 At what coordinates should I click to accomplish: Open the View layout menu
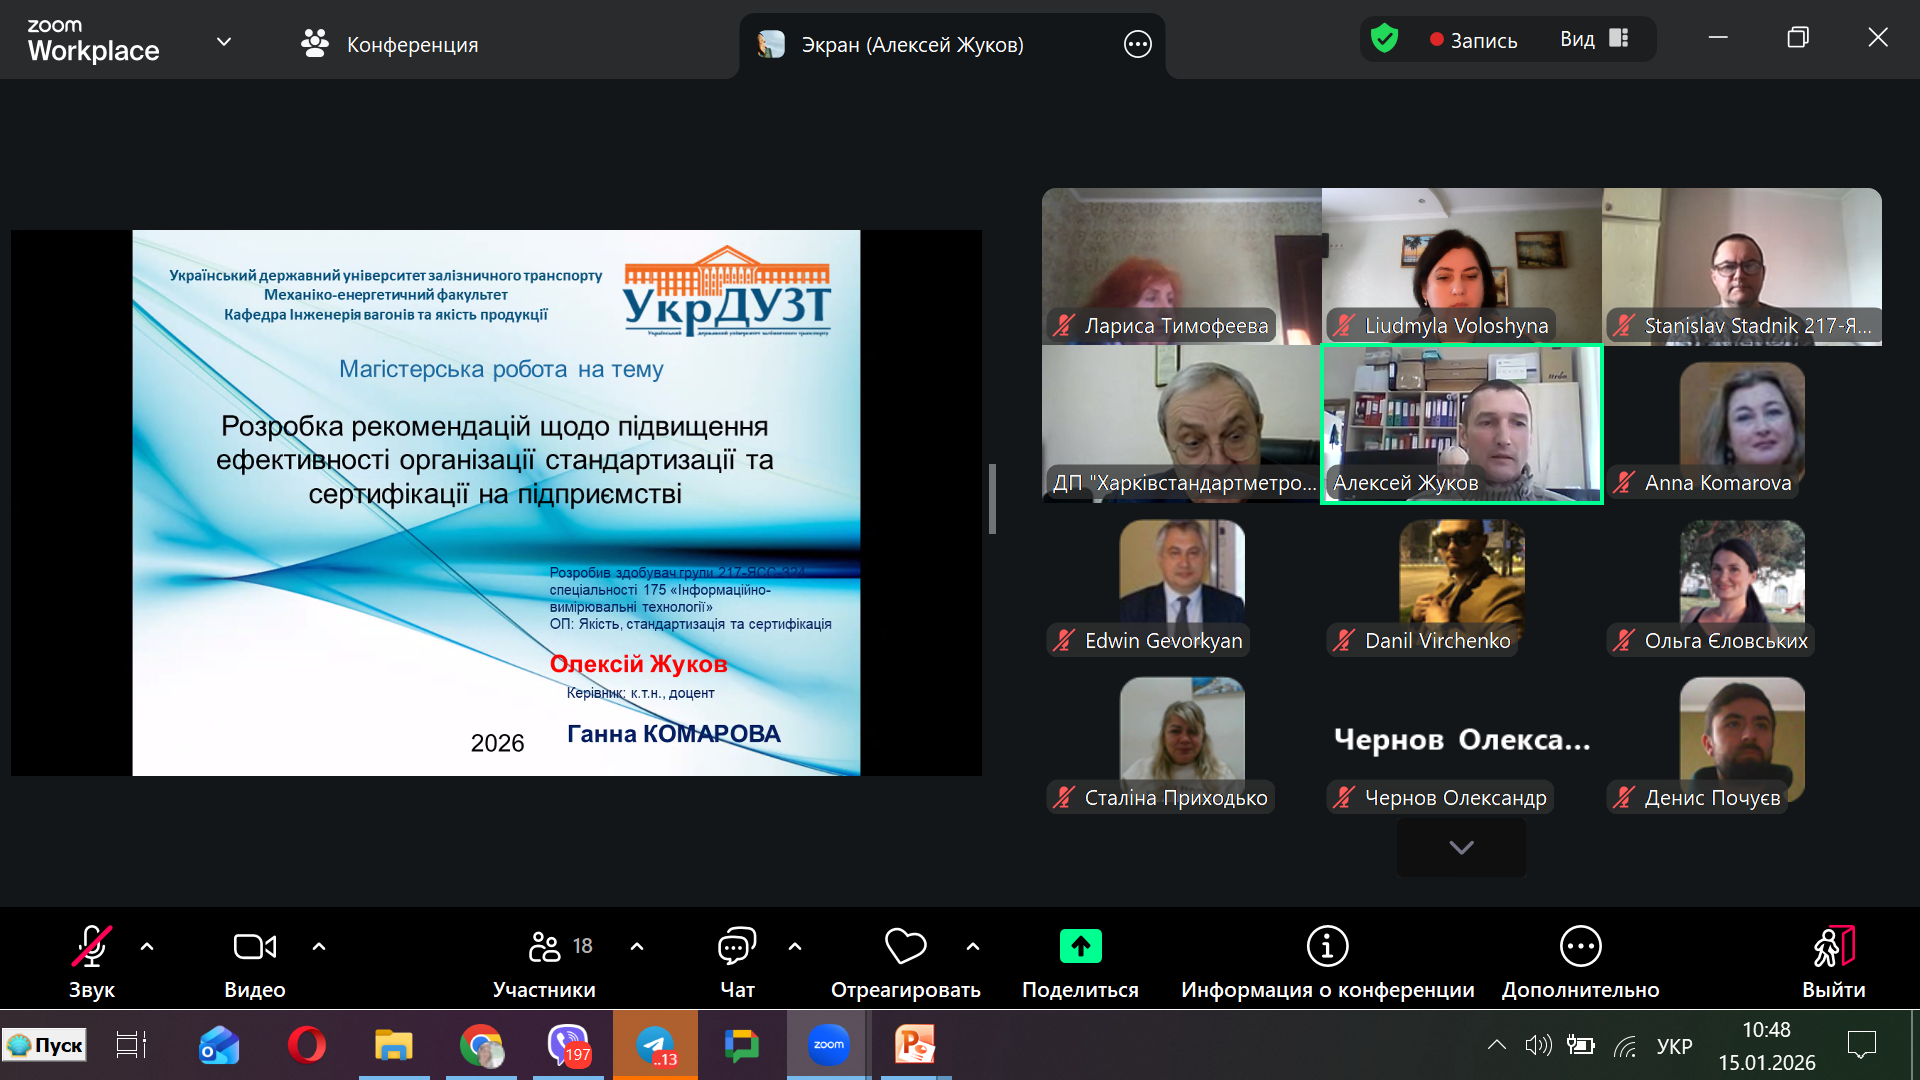coord(1595,39)
